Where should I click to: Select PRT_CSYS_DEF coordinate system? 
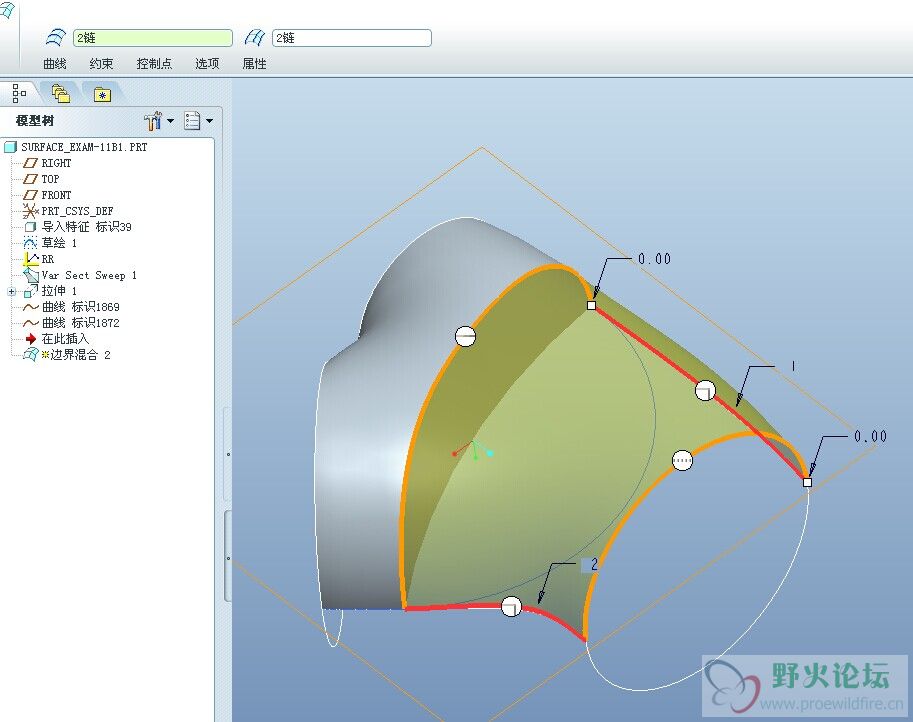[x=77, y=211]
